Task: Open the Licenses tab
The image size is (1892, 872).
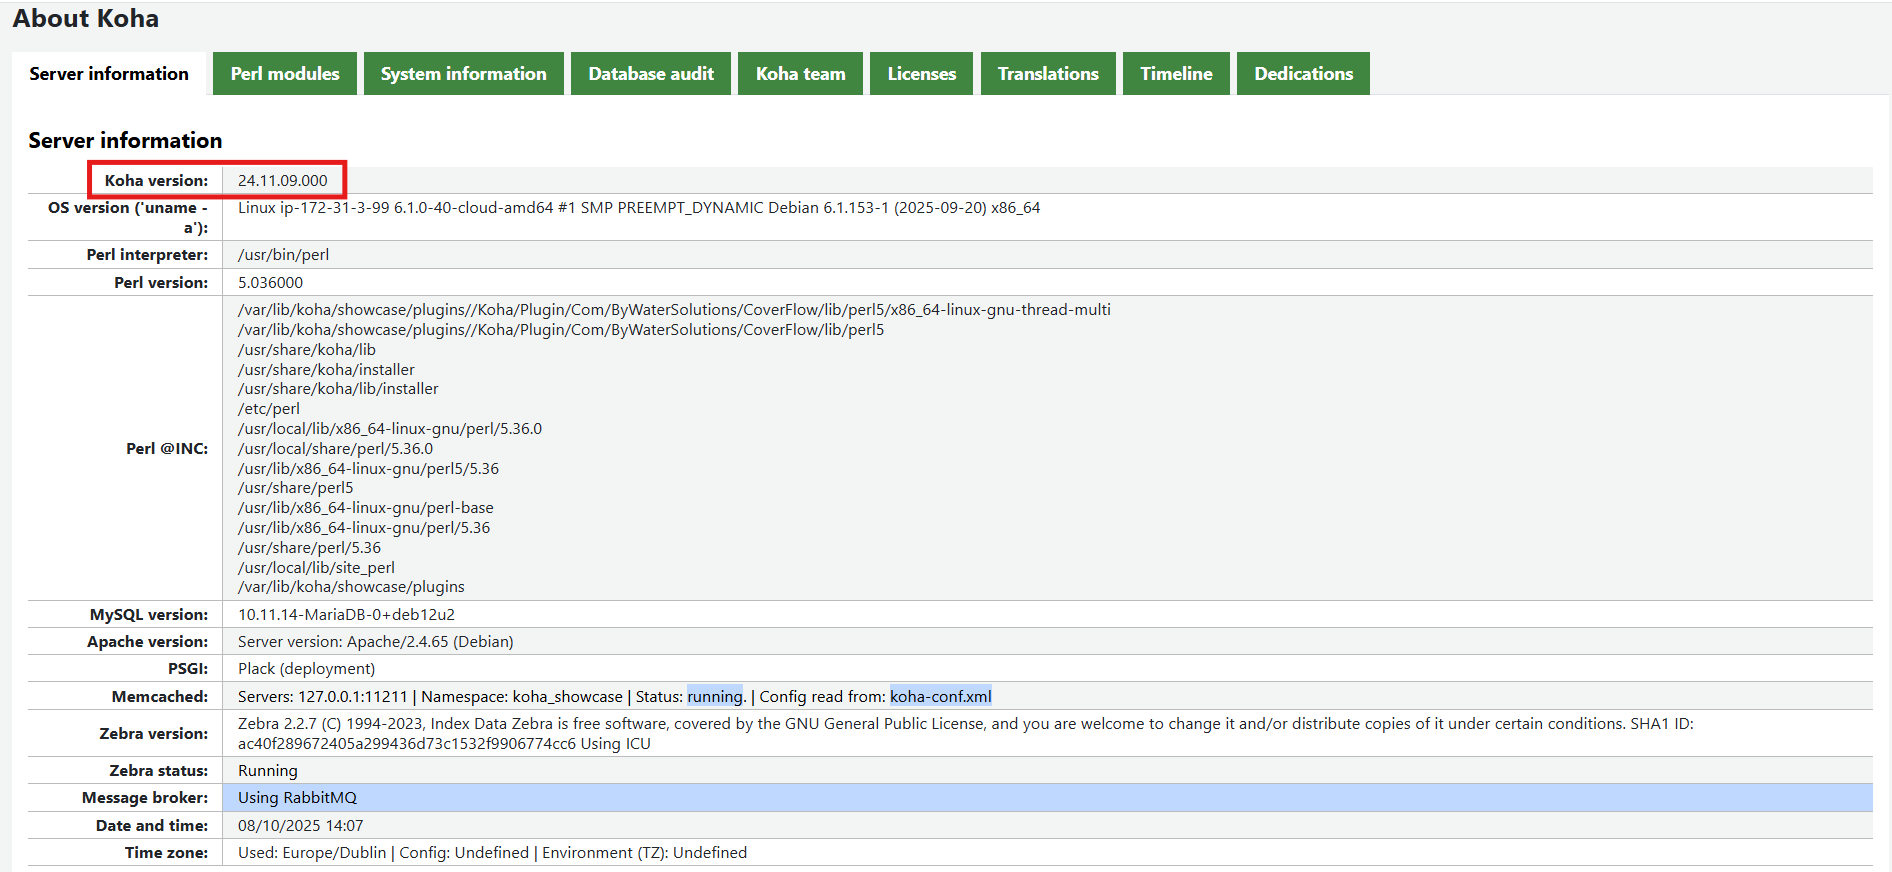Action: 921,74
